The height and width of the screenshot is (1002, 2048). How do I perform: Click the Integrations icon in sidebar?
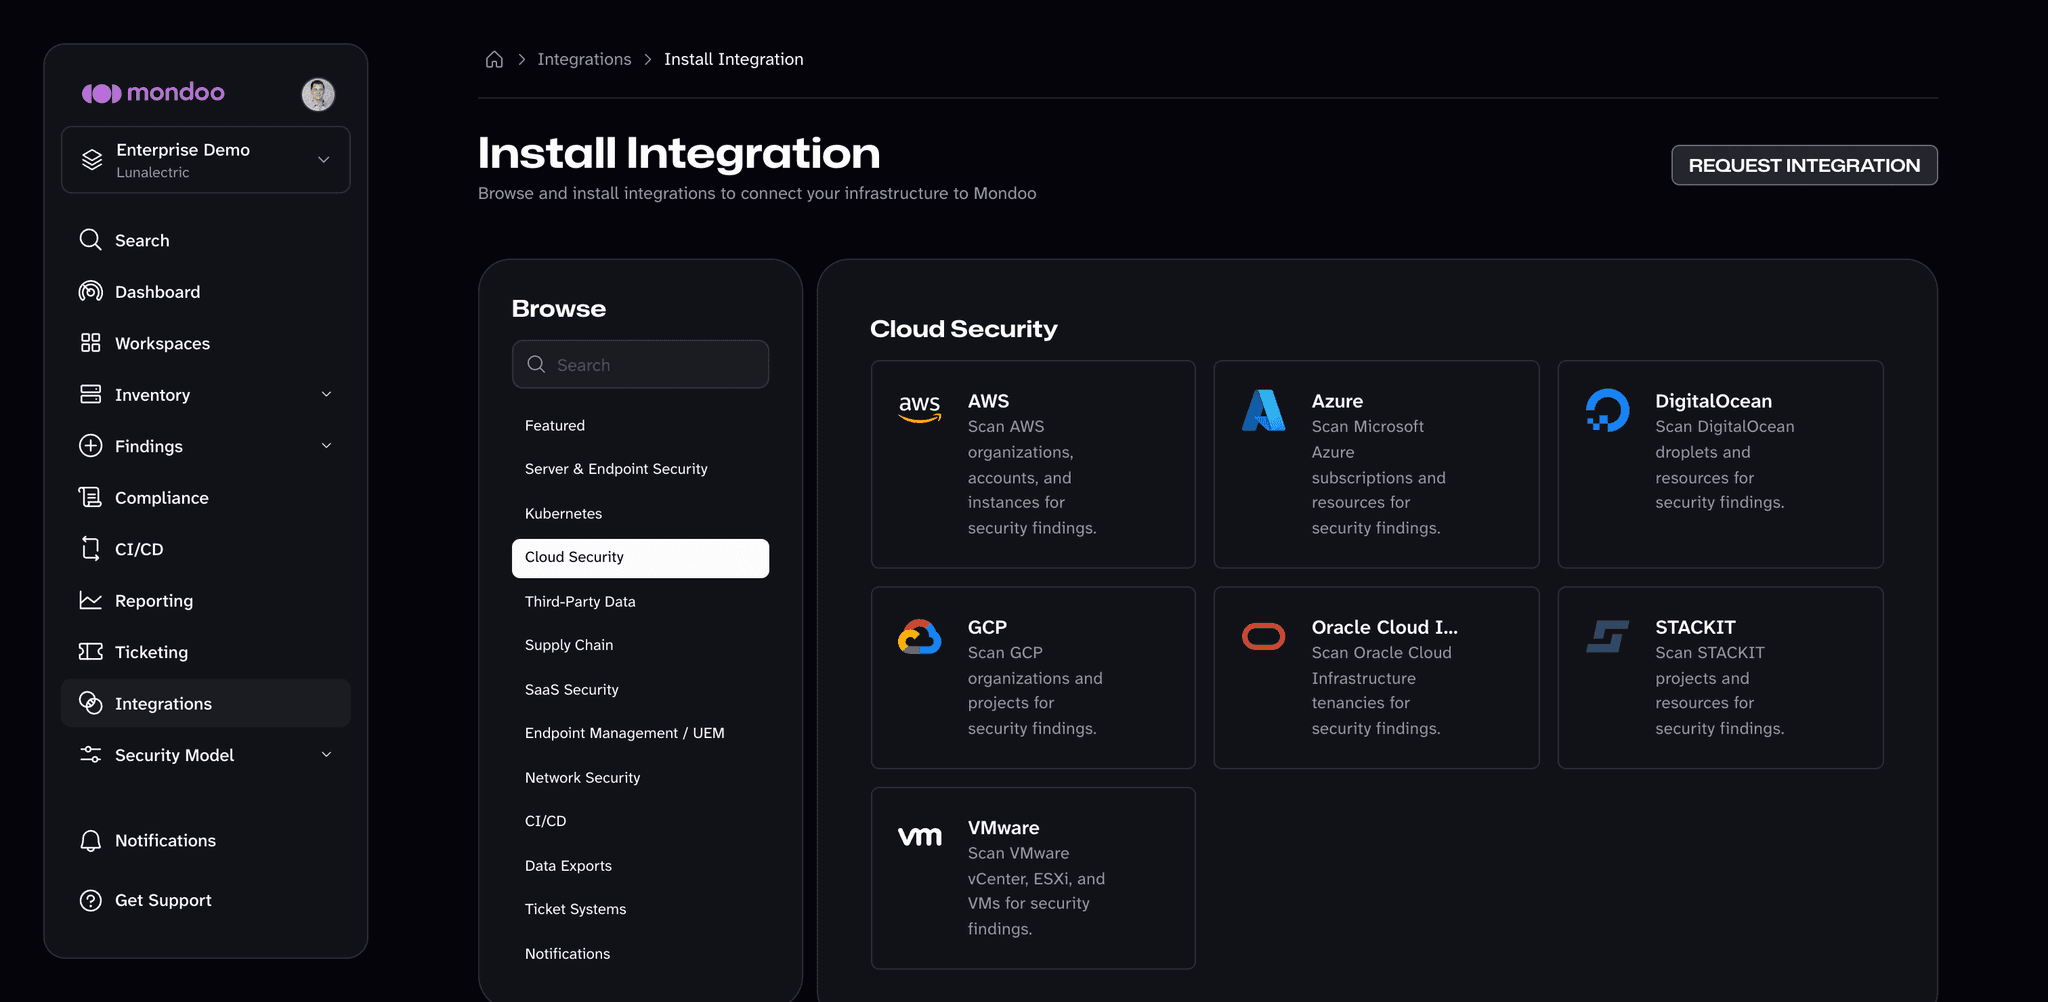point(90,703)
